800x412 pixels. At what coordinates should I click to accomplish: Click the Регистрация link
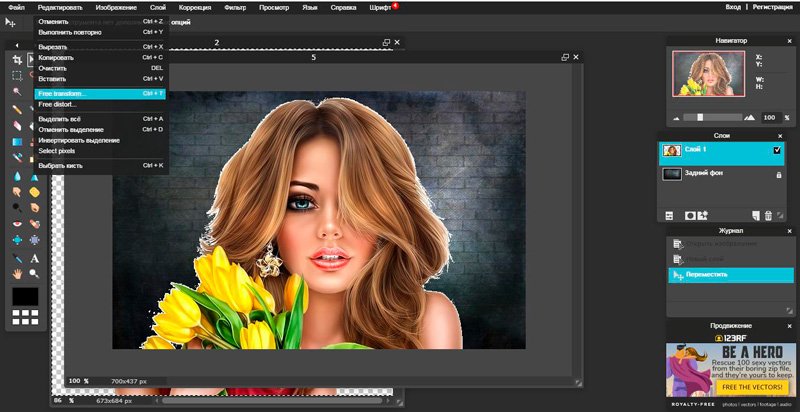coord(772,6)
